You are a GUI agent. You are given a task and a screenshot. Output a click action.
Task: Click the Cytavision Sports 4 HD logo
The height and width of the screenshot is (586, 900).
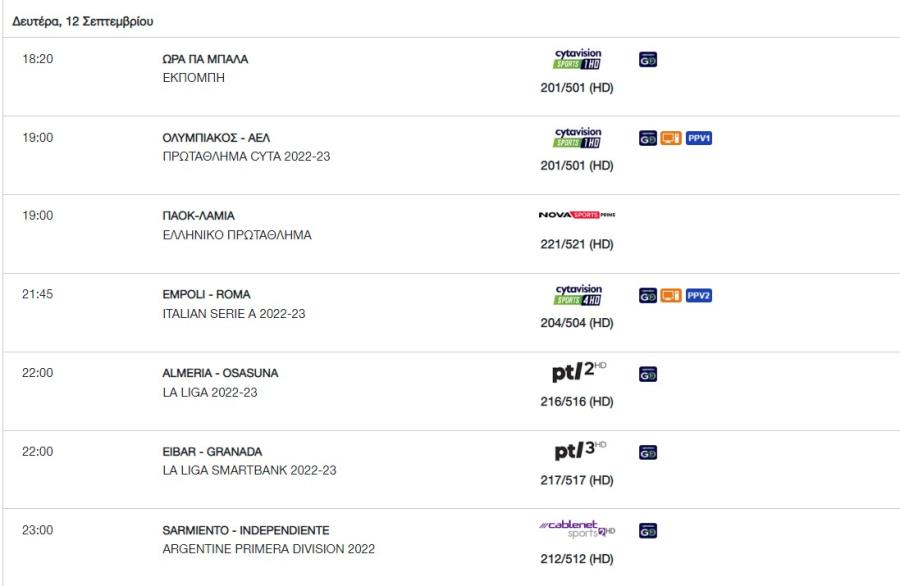(x=578, y=294)
